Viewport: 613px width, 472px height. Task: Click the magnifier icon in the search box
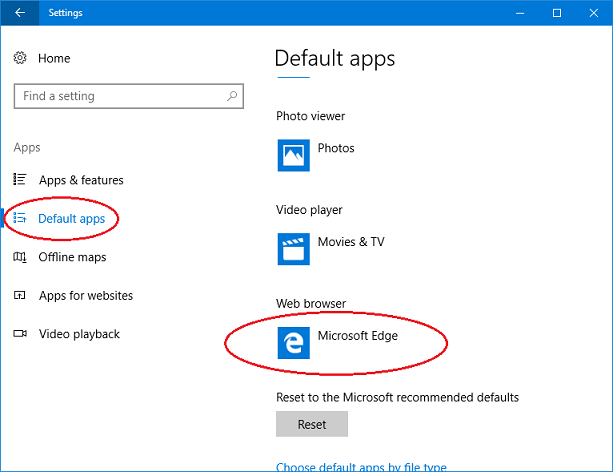click(232, 96)
